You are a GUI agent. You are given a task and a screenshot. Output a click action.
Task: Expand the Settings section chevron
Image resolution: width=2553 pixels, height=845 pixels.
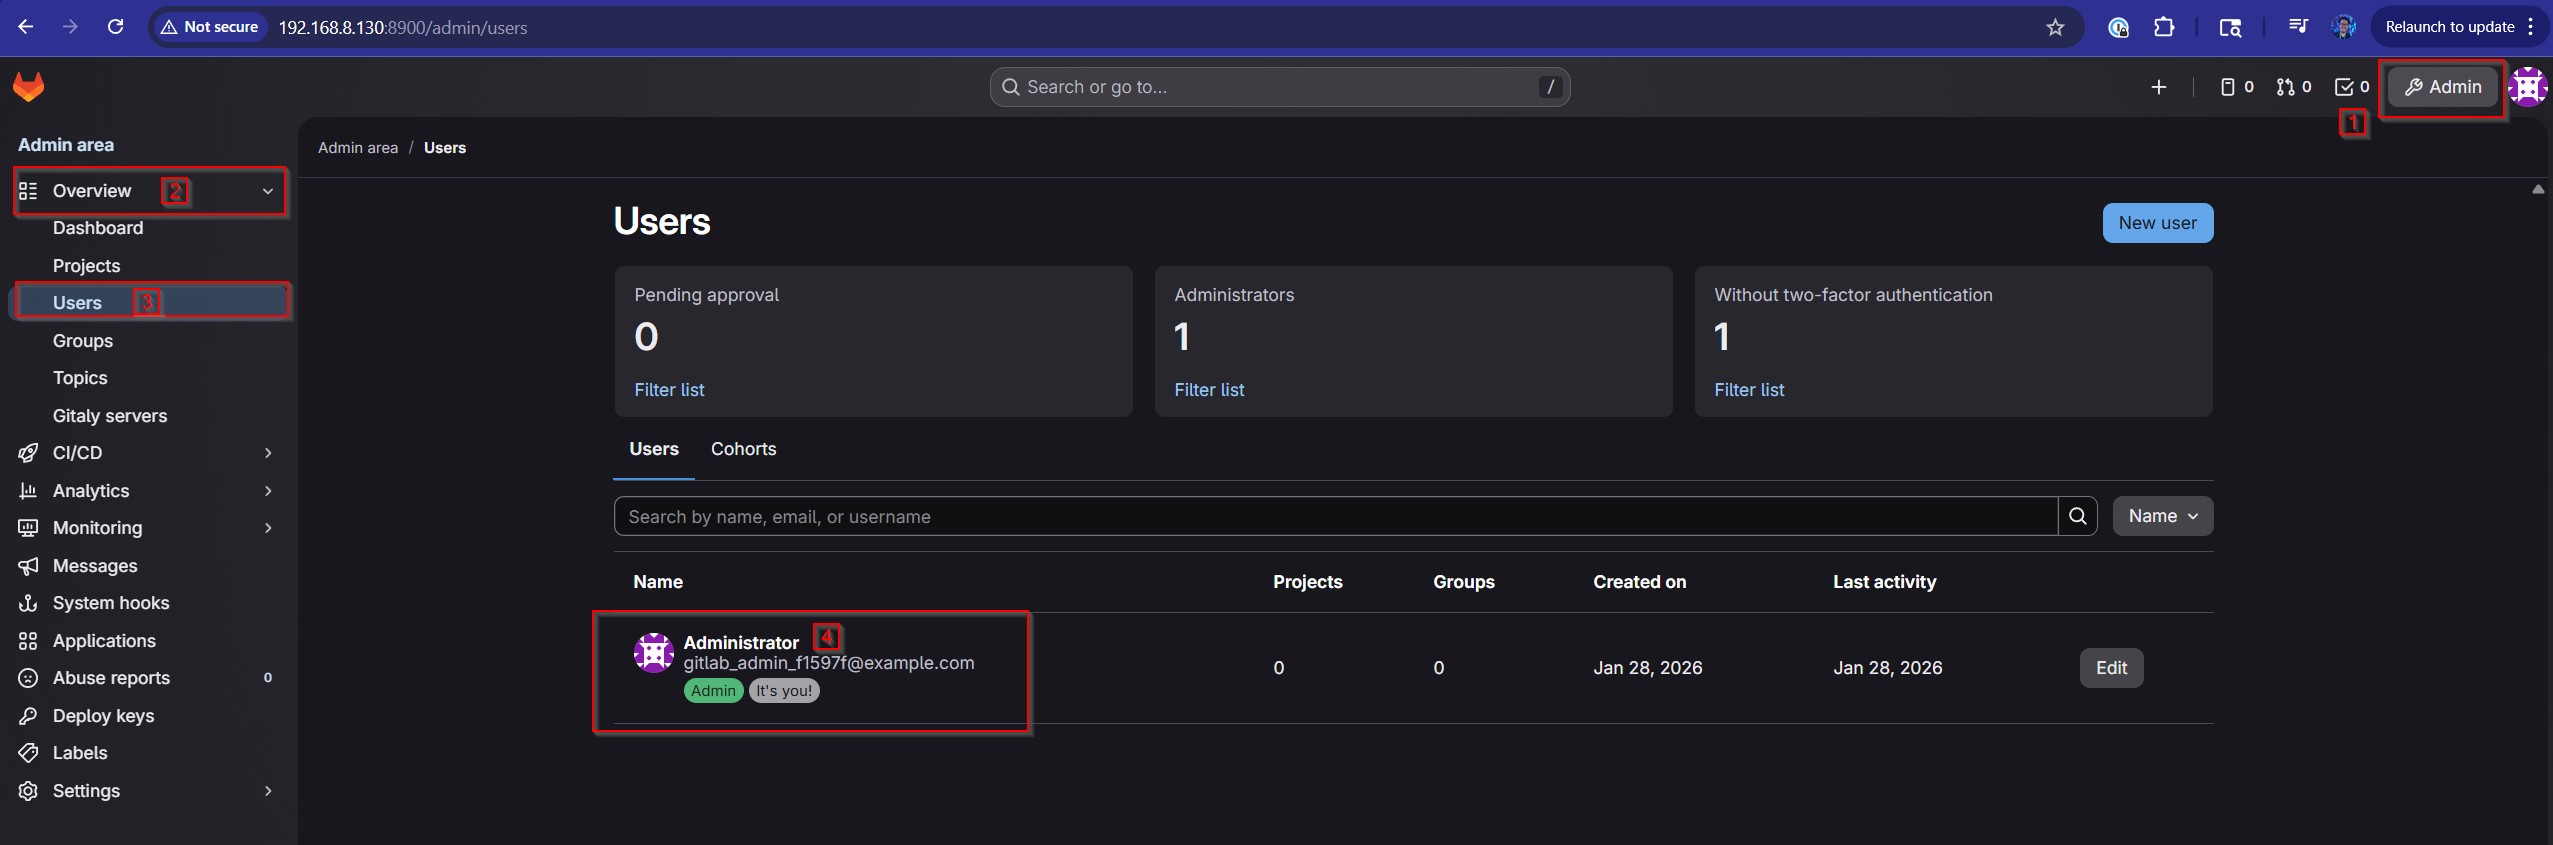tap(268, 791)
